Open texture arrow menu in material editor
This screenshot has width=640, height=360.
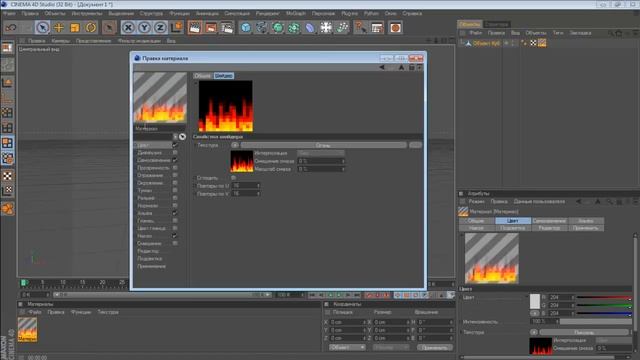[x=235, y=145]
